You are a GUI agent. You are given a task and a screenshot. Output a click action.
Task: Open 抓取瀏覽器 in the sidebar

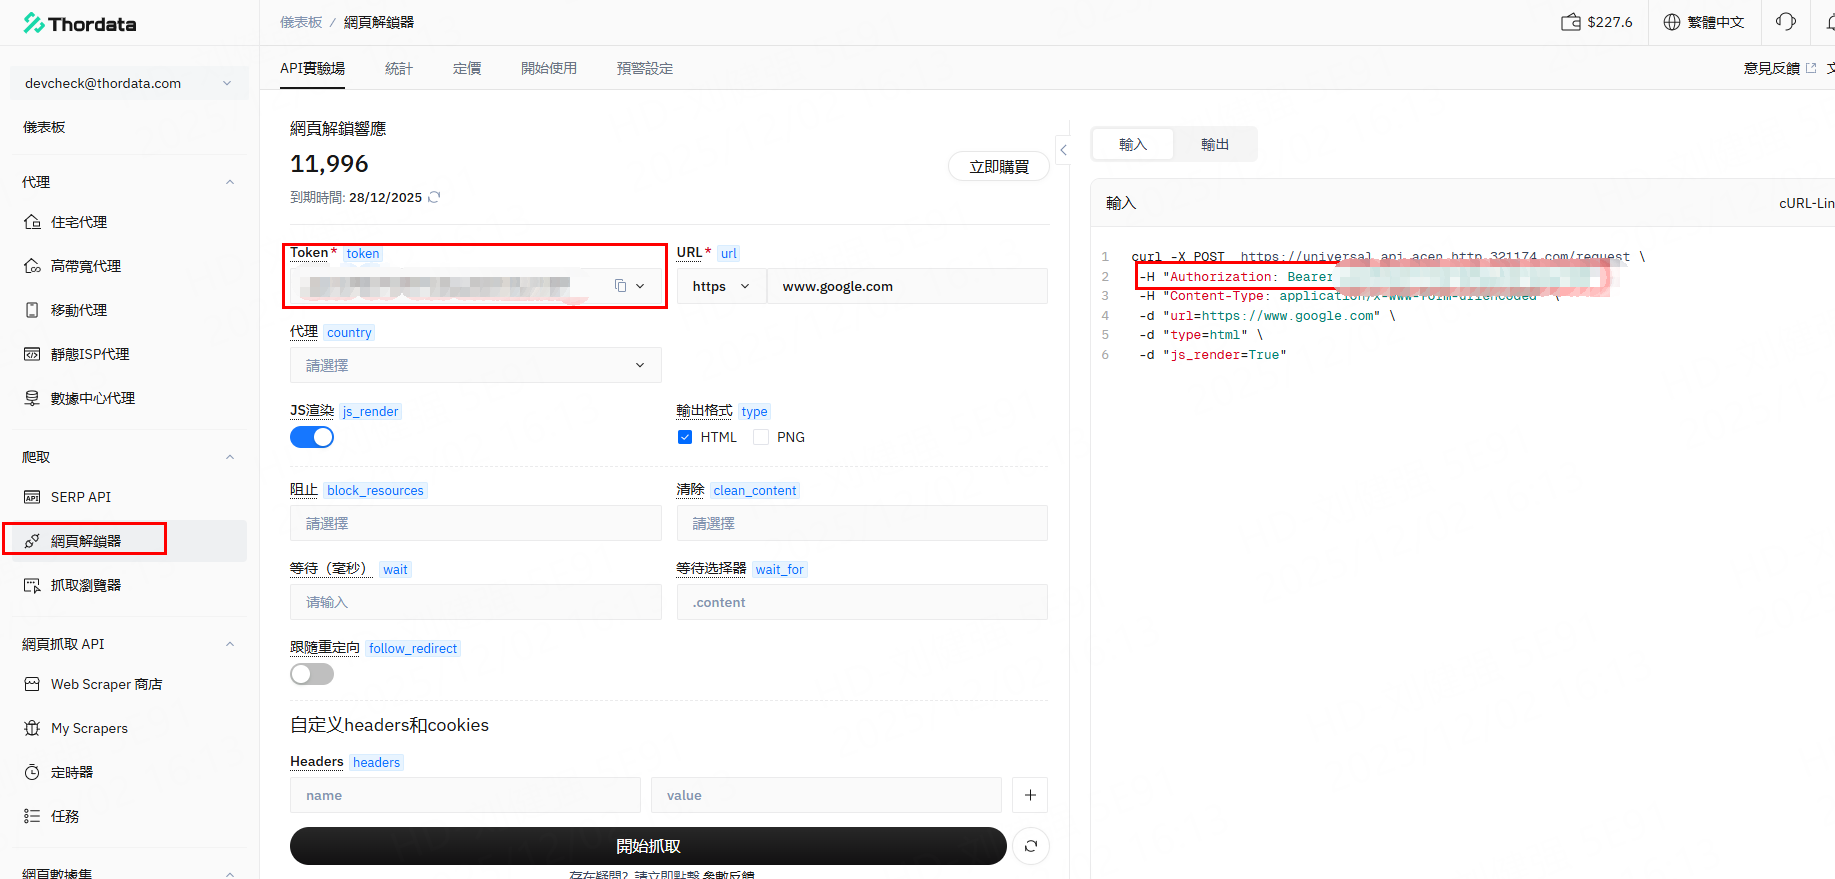click(86, 585)
